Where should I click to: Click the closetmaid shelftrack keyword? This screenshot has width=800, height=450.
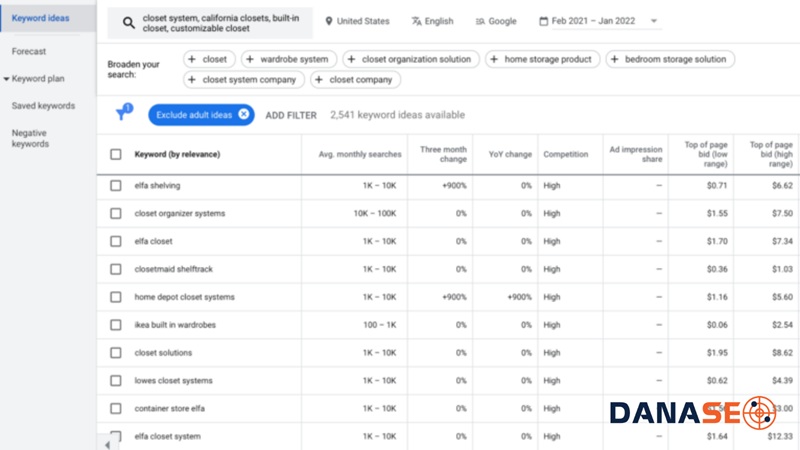(173, 269)
